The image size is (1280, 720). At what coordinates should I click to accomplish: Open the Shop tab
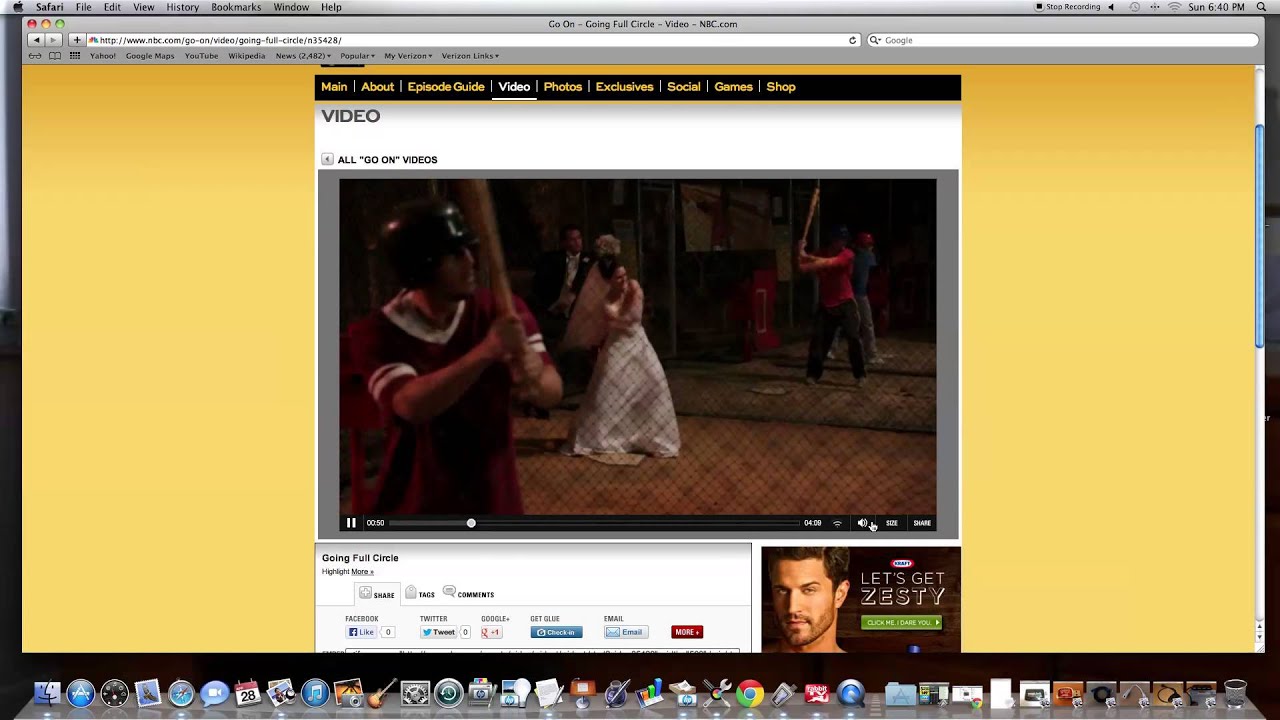781,87
